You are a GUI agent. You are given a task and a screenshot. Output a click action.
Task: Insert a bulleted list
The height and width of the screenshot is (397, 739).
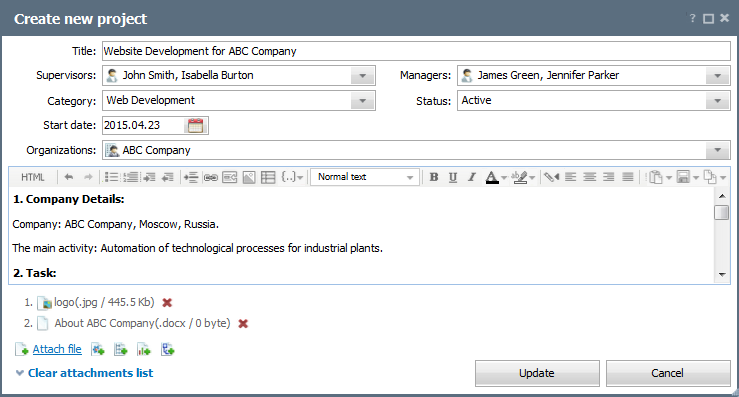pos(111,177)
